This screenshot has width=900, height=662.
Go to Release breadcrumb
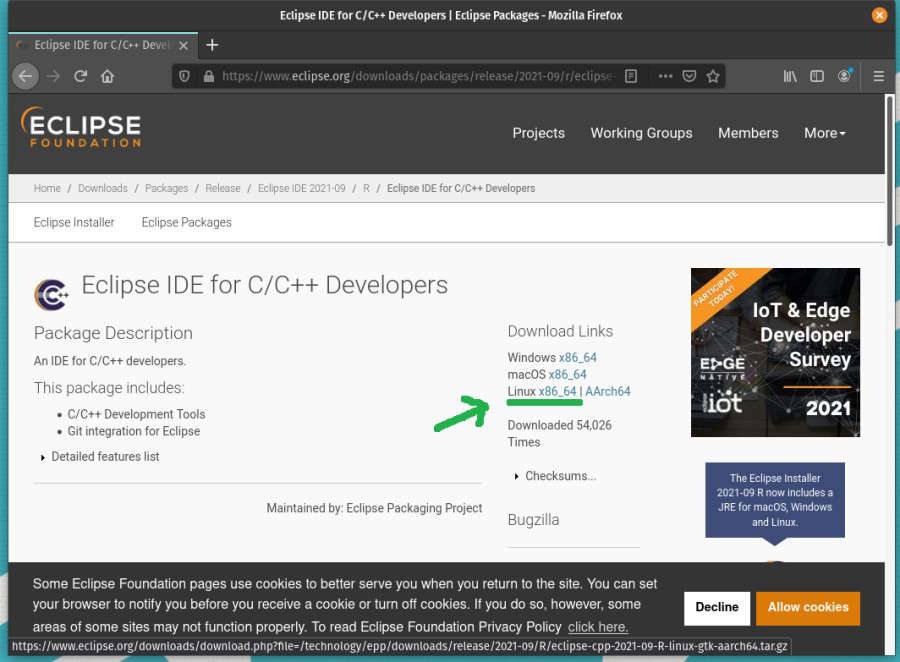[223, 188]
